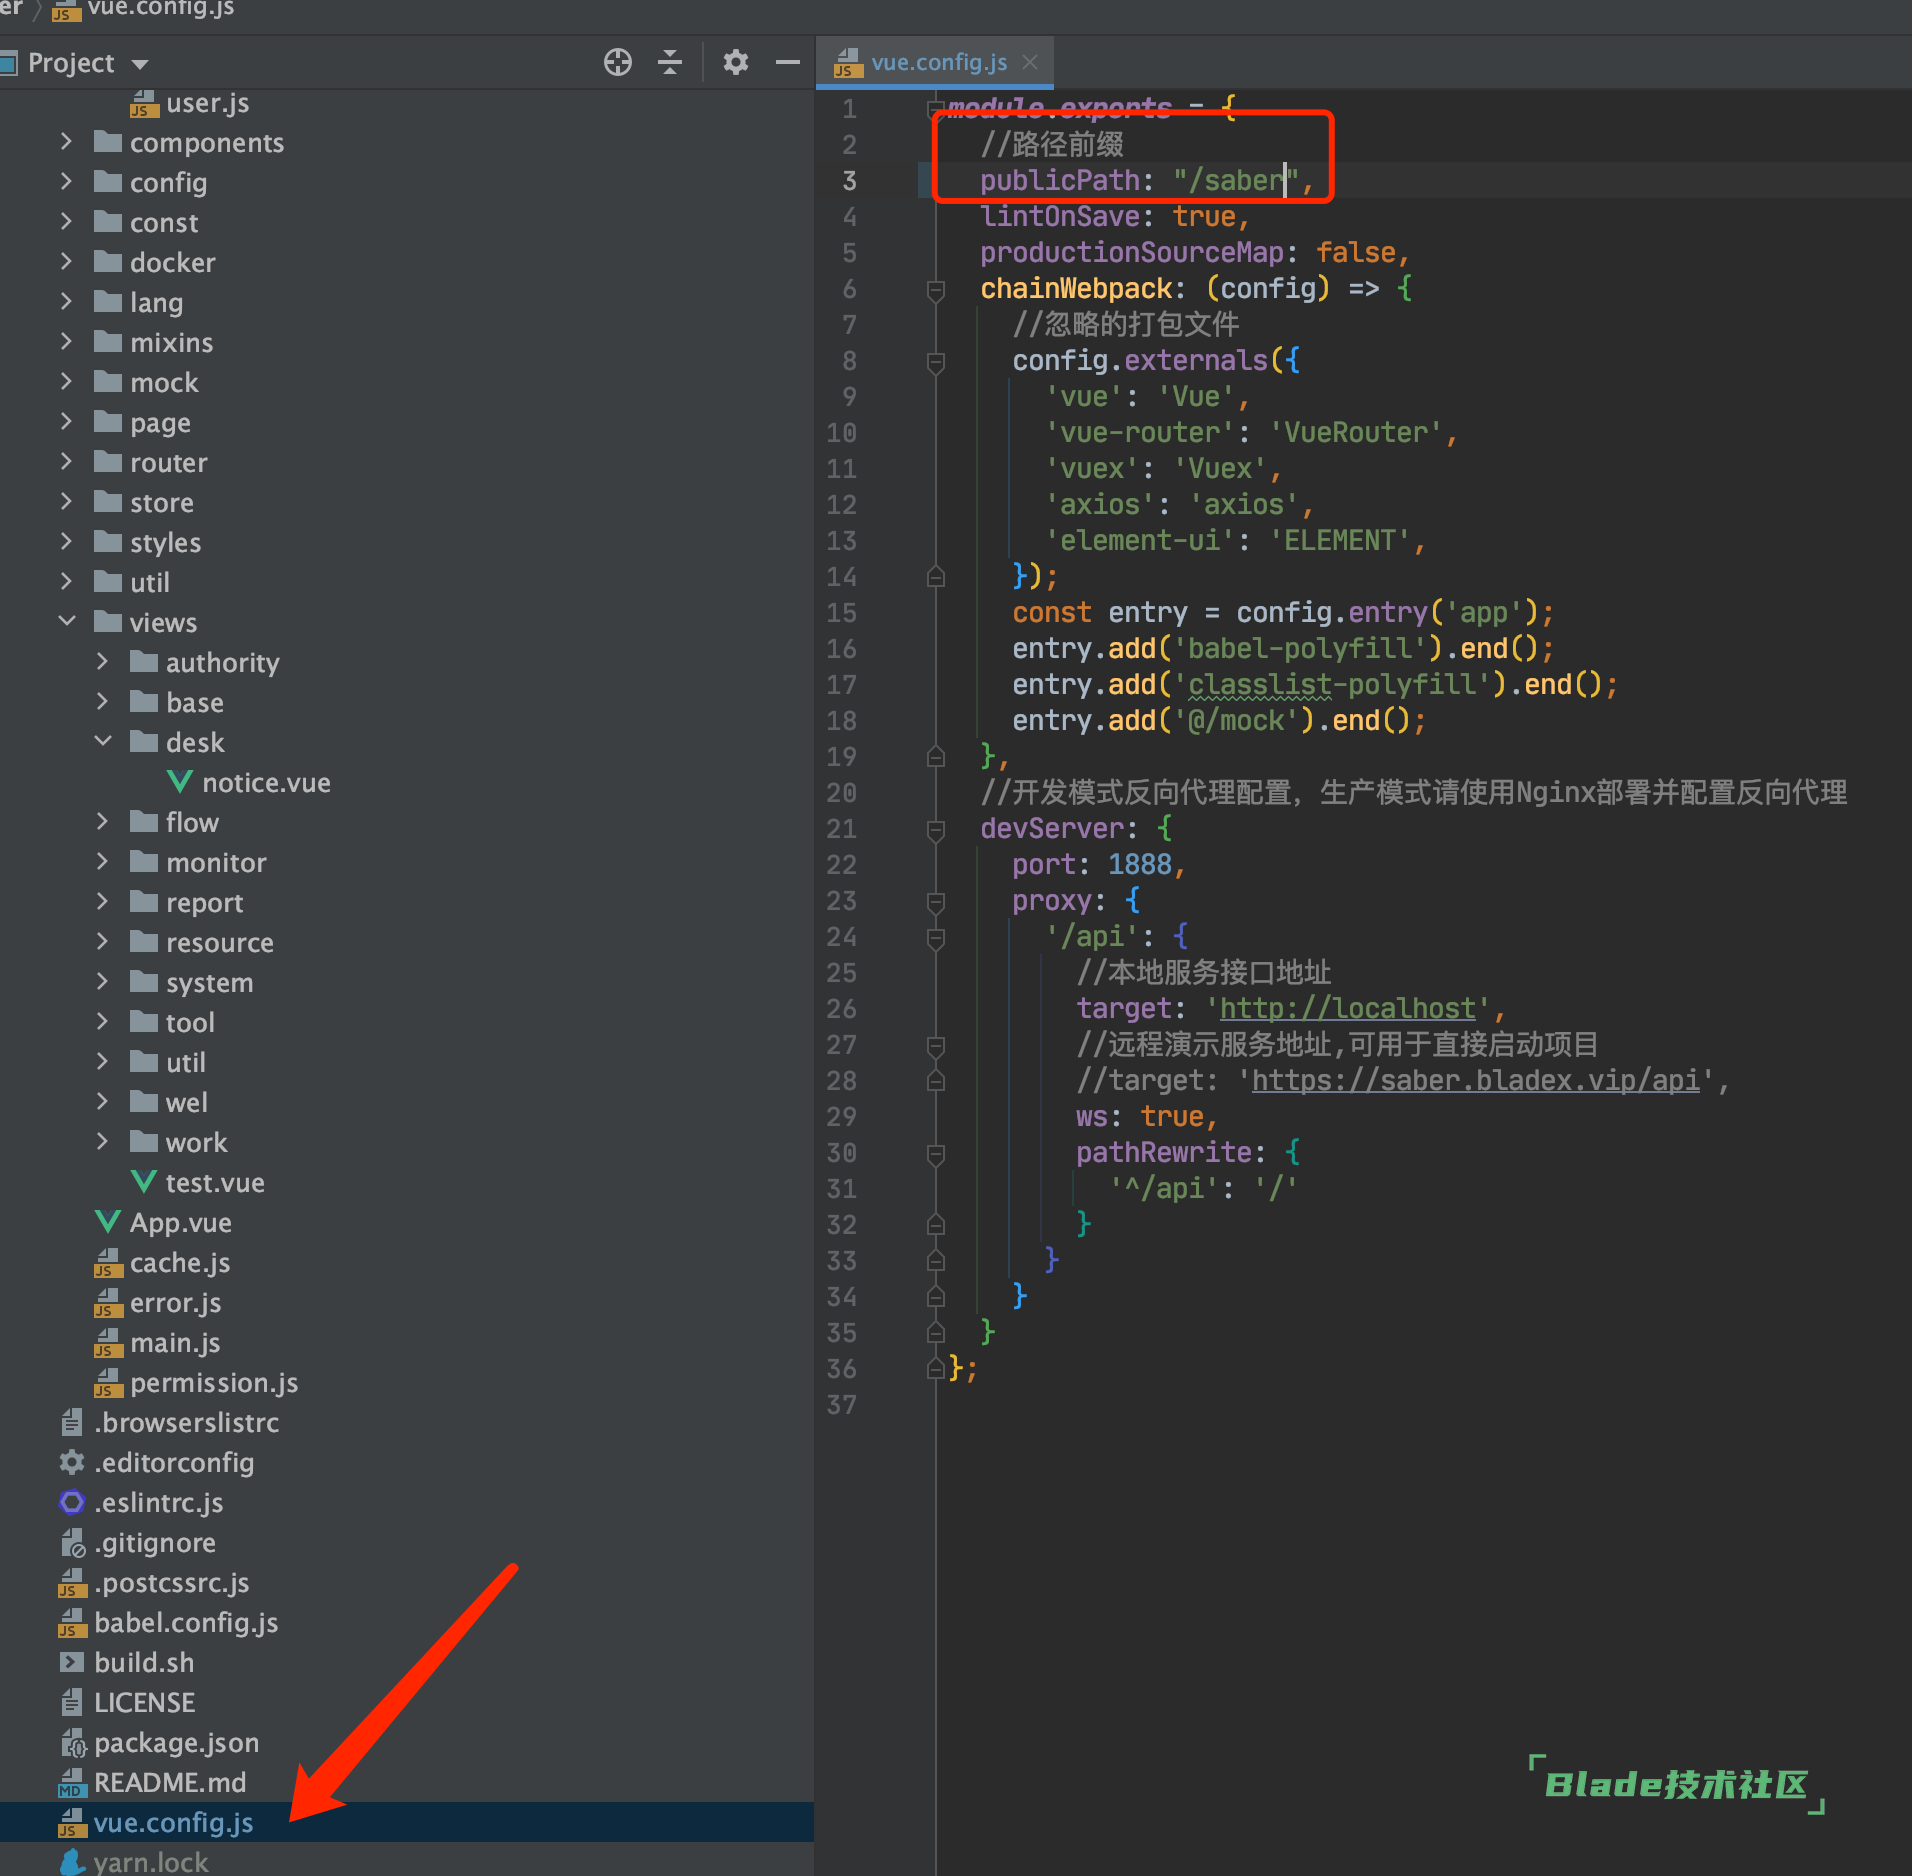Collapse the desk folder
This screenshot has height=1876, width=1912.
pos(102,742)
